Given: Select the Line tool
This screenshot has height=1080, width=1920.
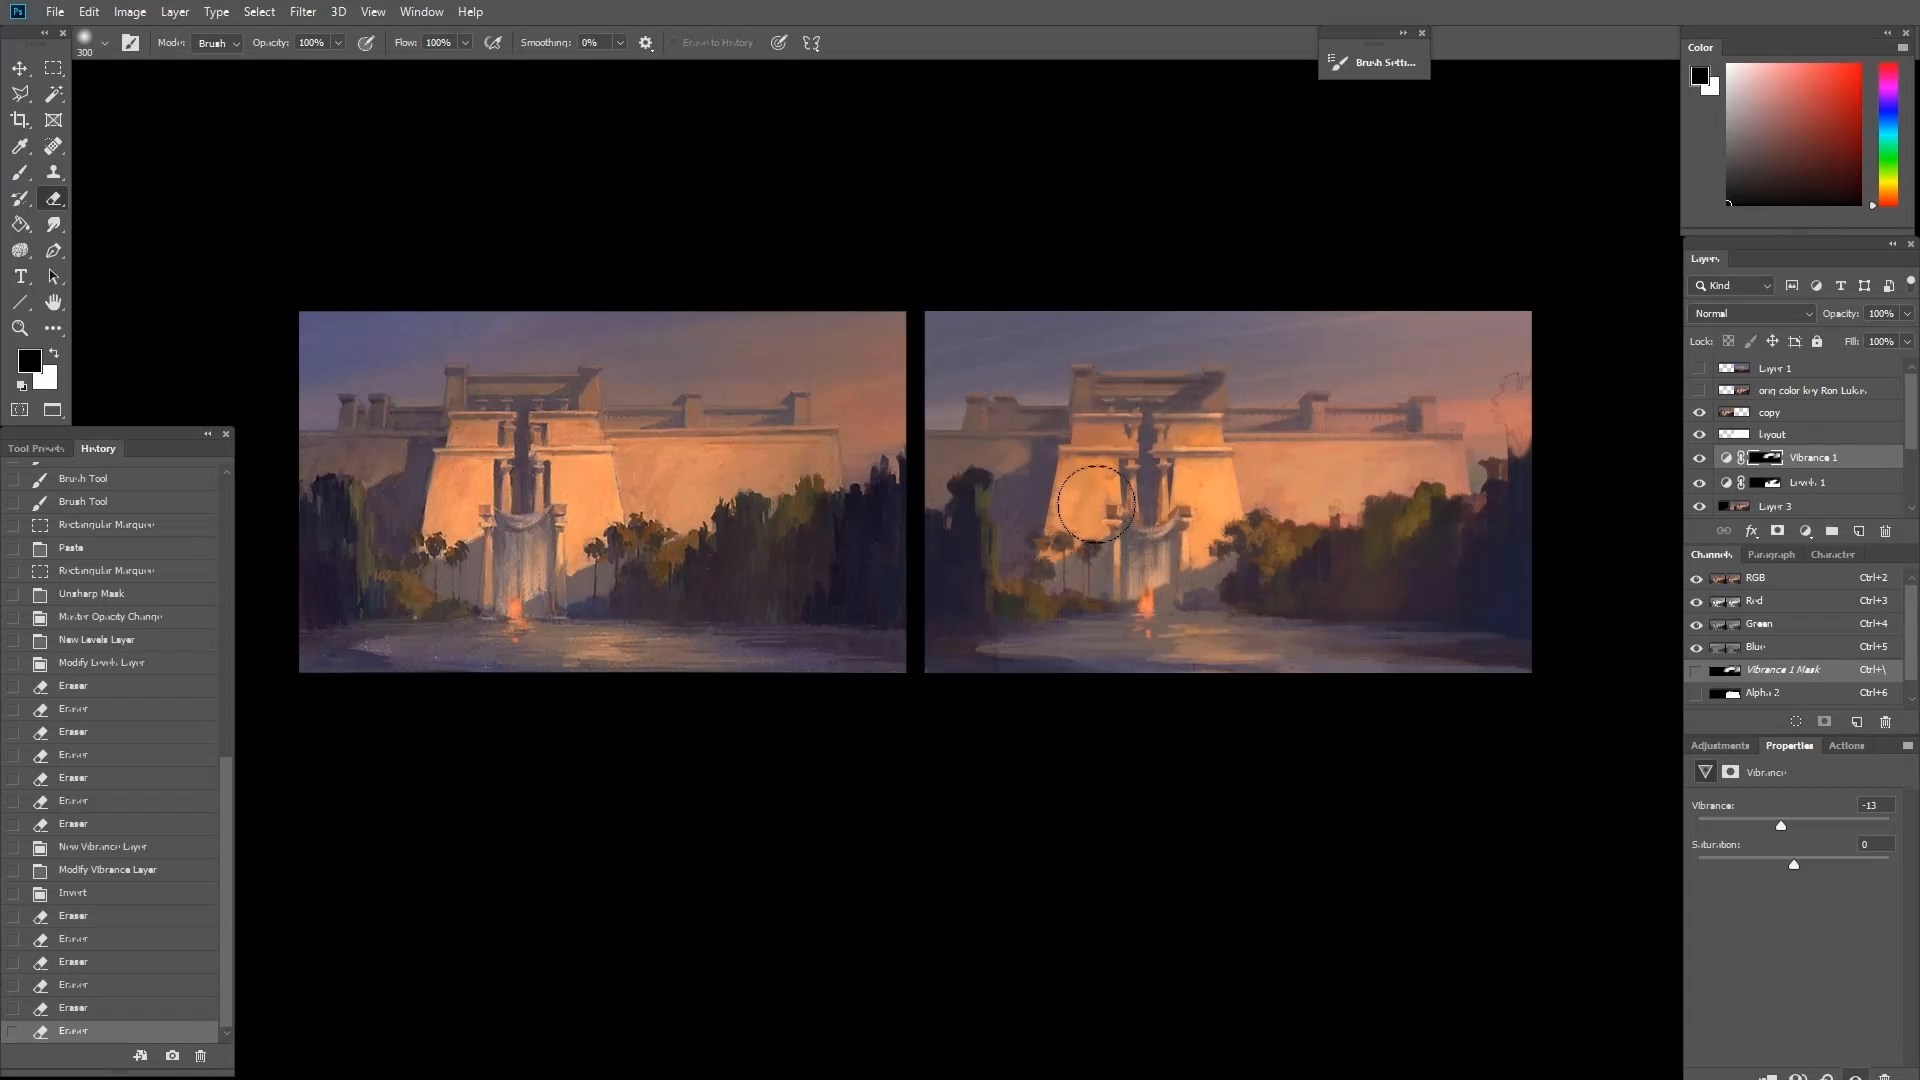Looking at the screenshot, I should 20,302.
